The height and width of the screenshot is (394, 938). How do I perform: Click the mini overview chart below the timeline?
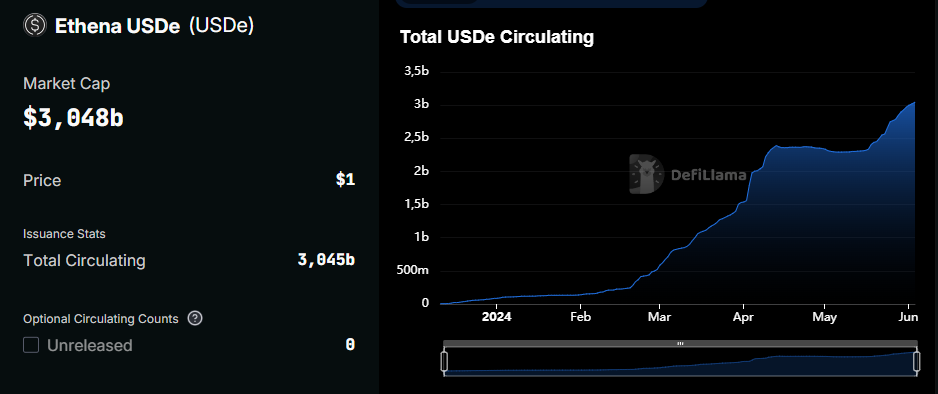point(681,363)
